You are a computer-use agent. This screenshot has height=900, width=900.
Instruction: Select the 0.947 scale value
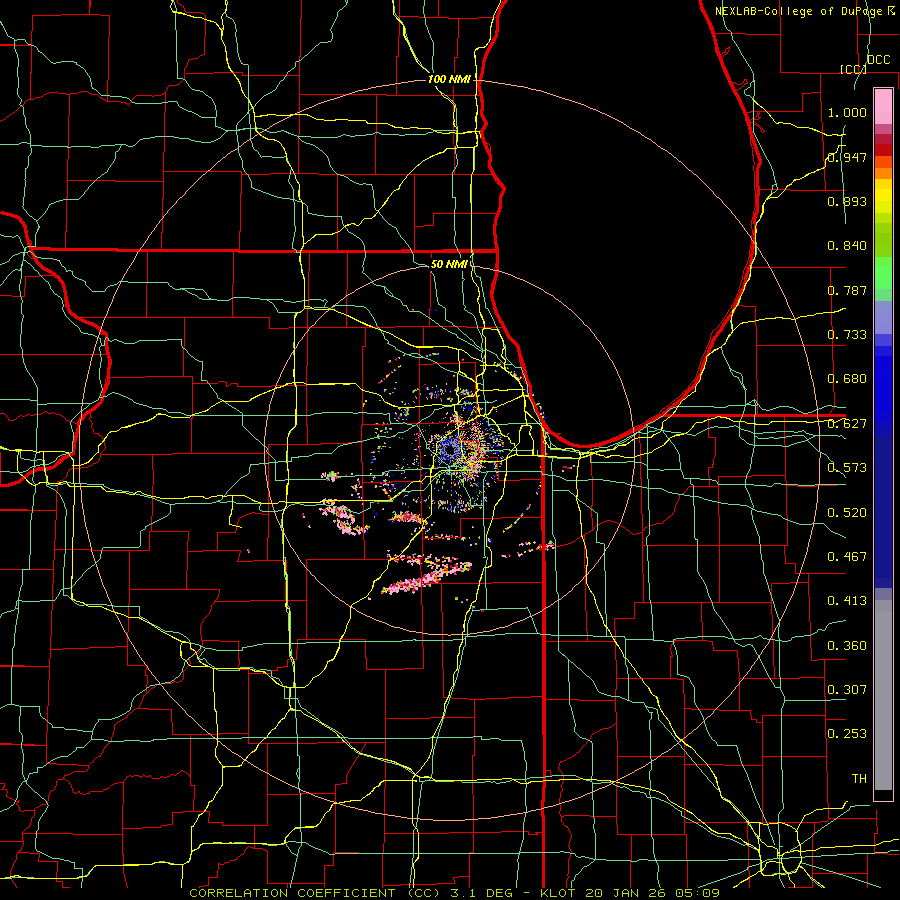[x=847, y=157]
